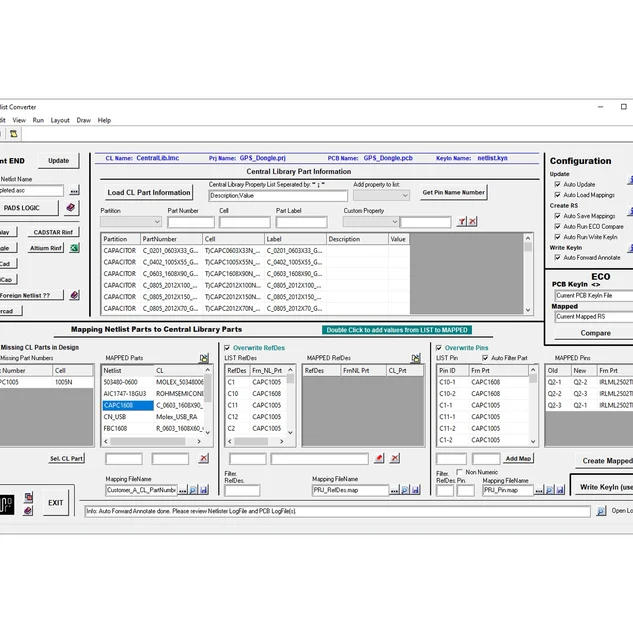
Task: Click the Part Number filter input field
Action: point(191,222)
